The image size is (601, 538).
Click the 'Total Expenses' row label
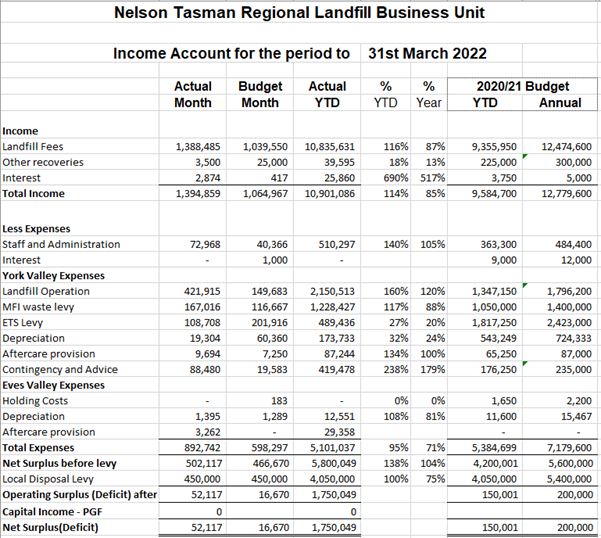pos(38,448)
